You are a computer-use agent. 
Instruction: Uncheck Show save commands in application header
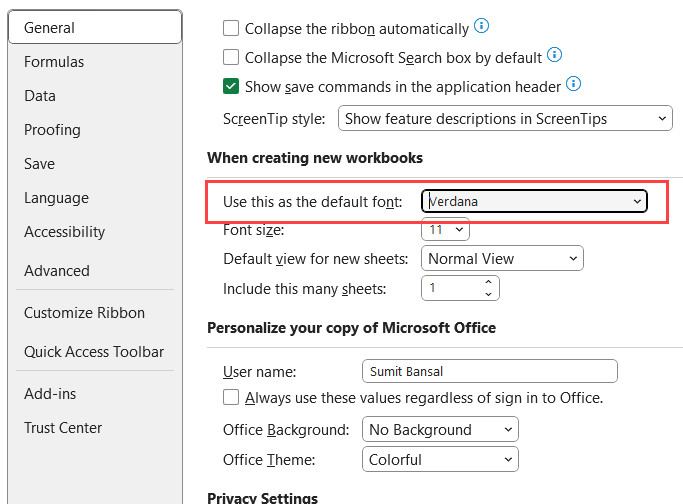coord(231,86)
